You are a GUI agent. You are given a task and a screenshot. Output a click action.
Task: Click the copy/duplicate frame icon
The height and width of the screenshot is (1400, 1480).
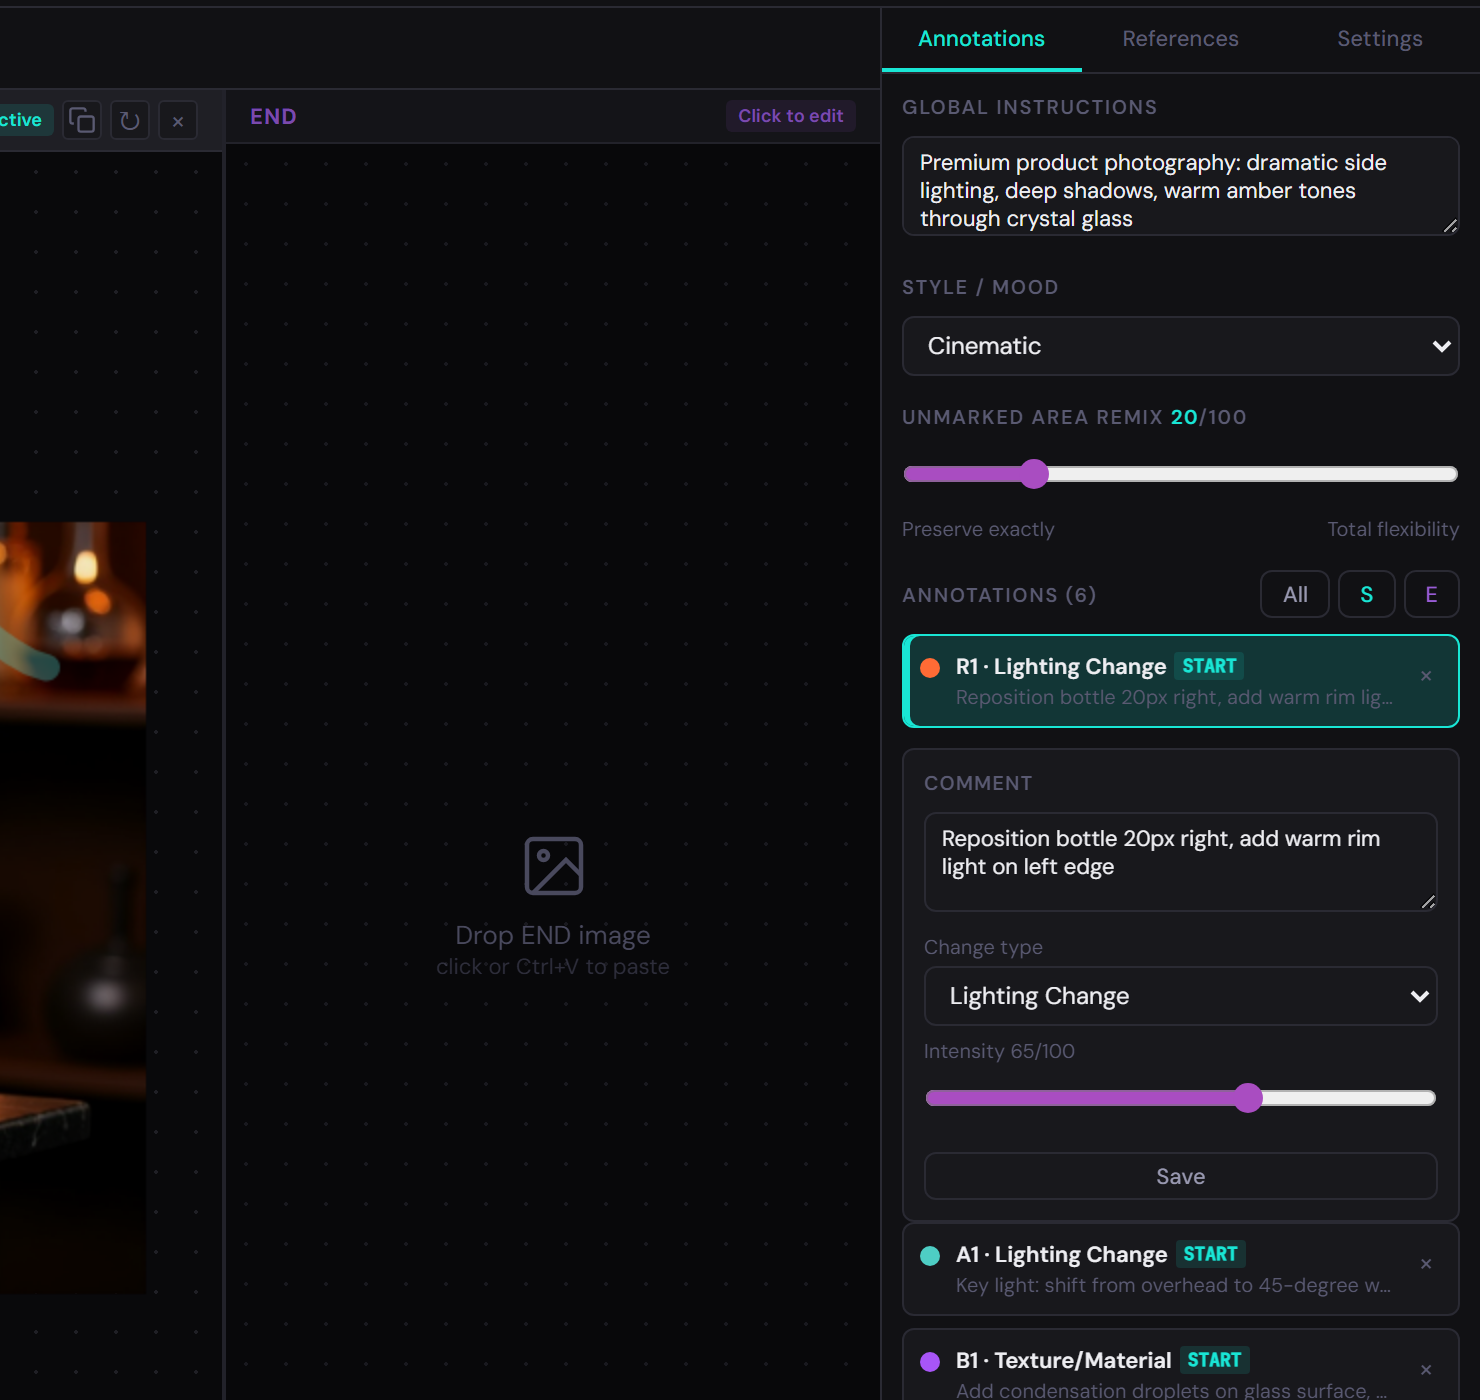pos(82,121)
